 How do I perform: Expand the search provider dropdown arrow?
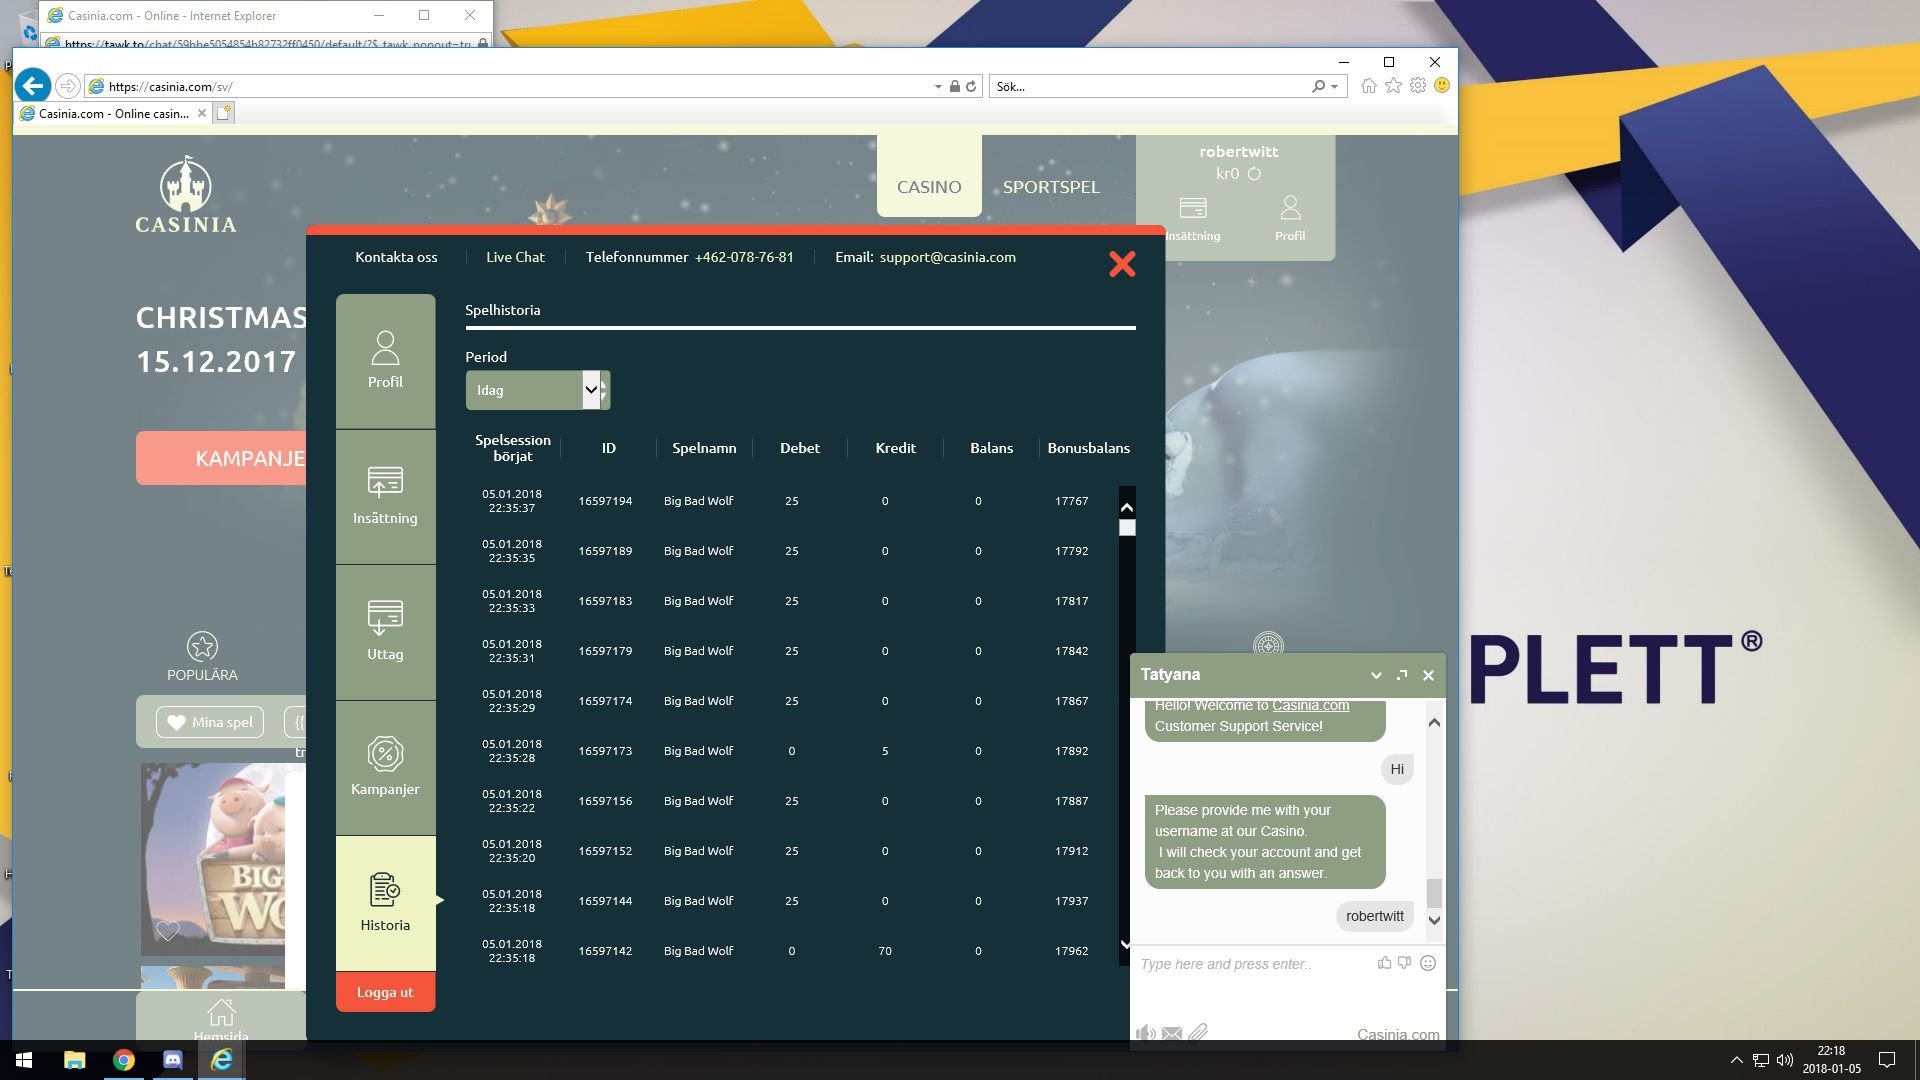[1334, 87]
